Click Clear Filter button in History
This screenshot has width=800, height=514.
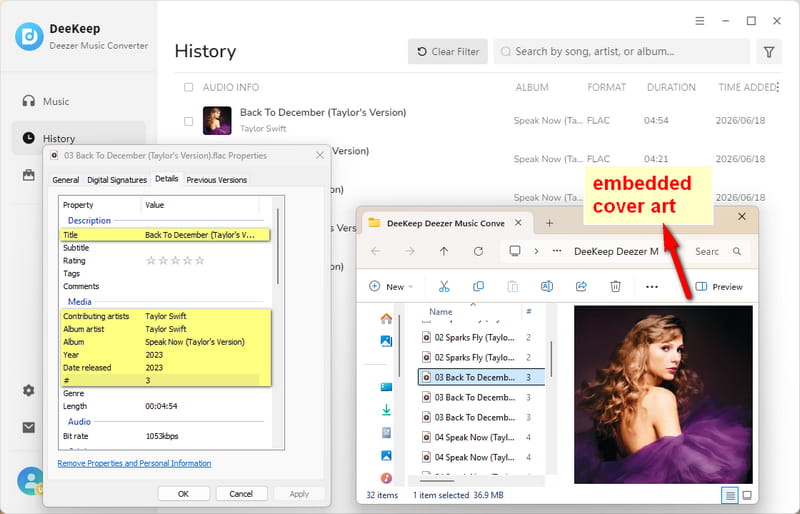point(448,52)
